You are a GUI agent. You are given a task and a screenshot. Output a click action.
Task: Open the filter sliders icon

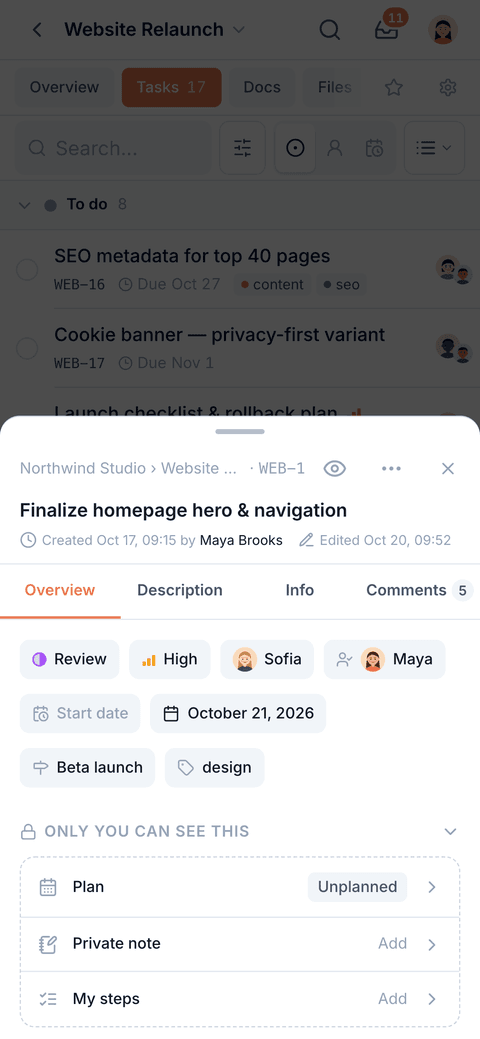243,148
